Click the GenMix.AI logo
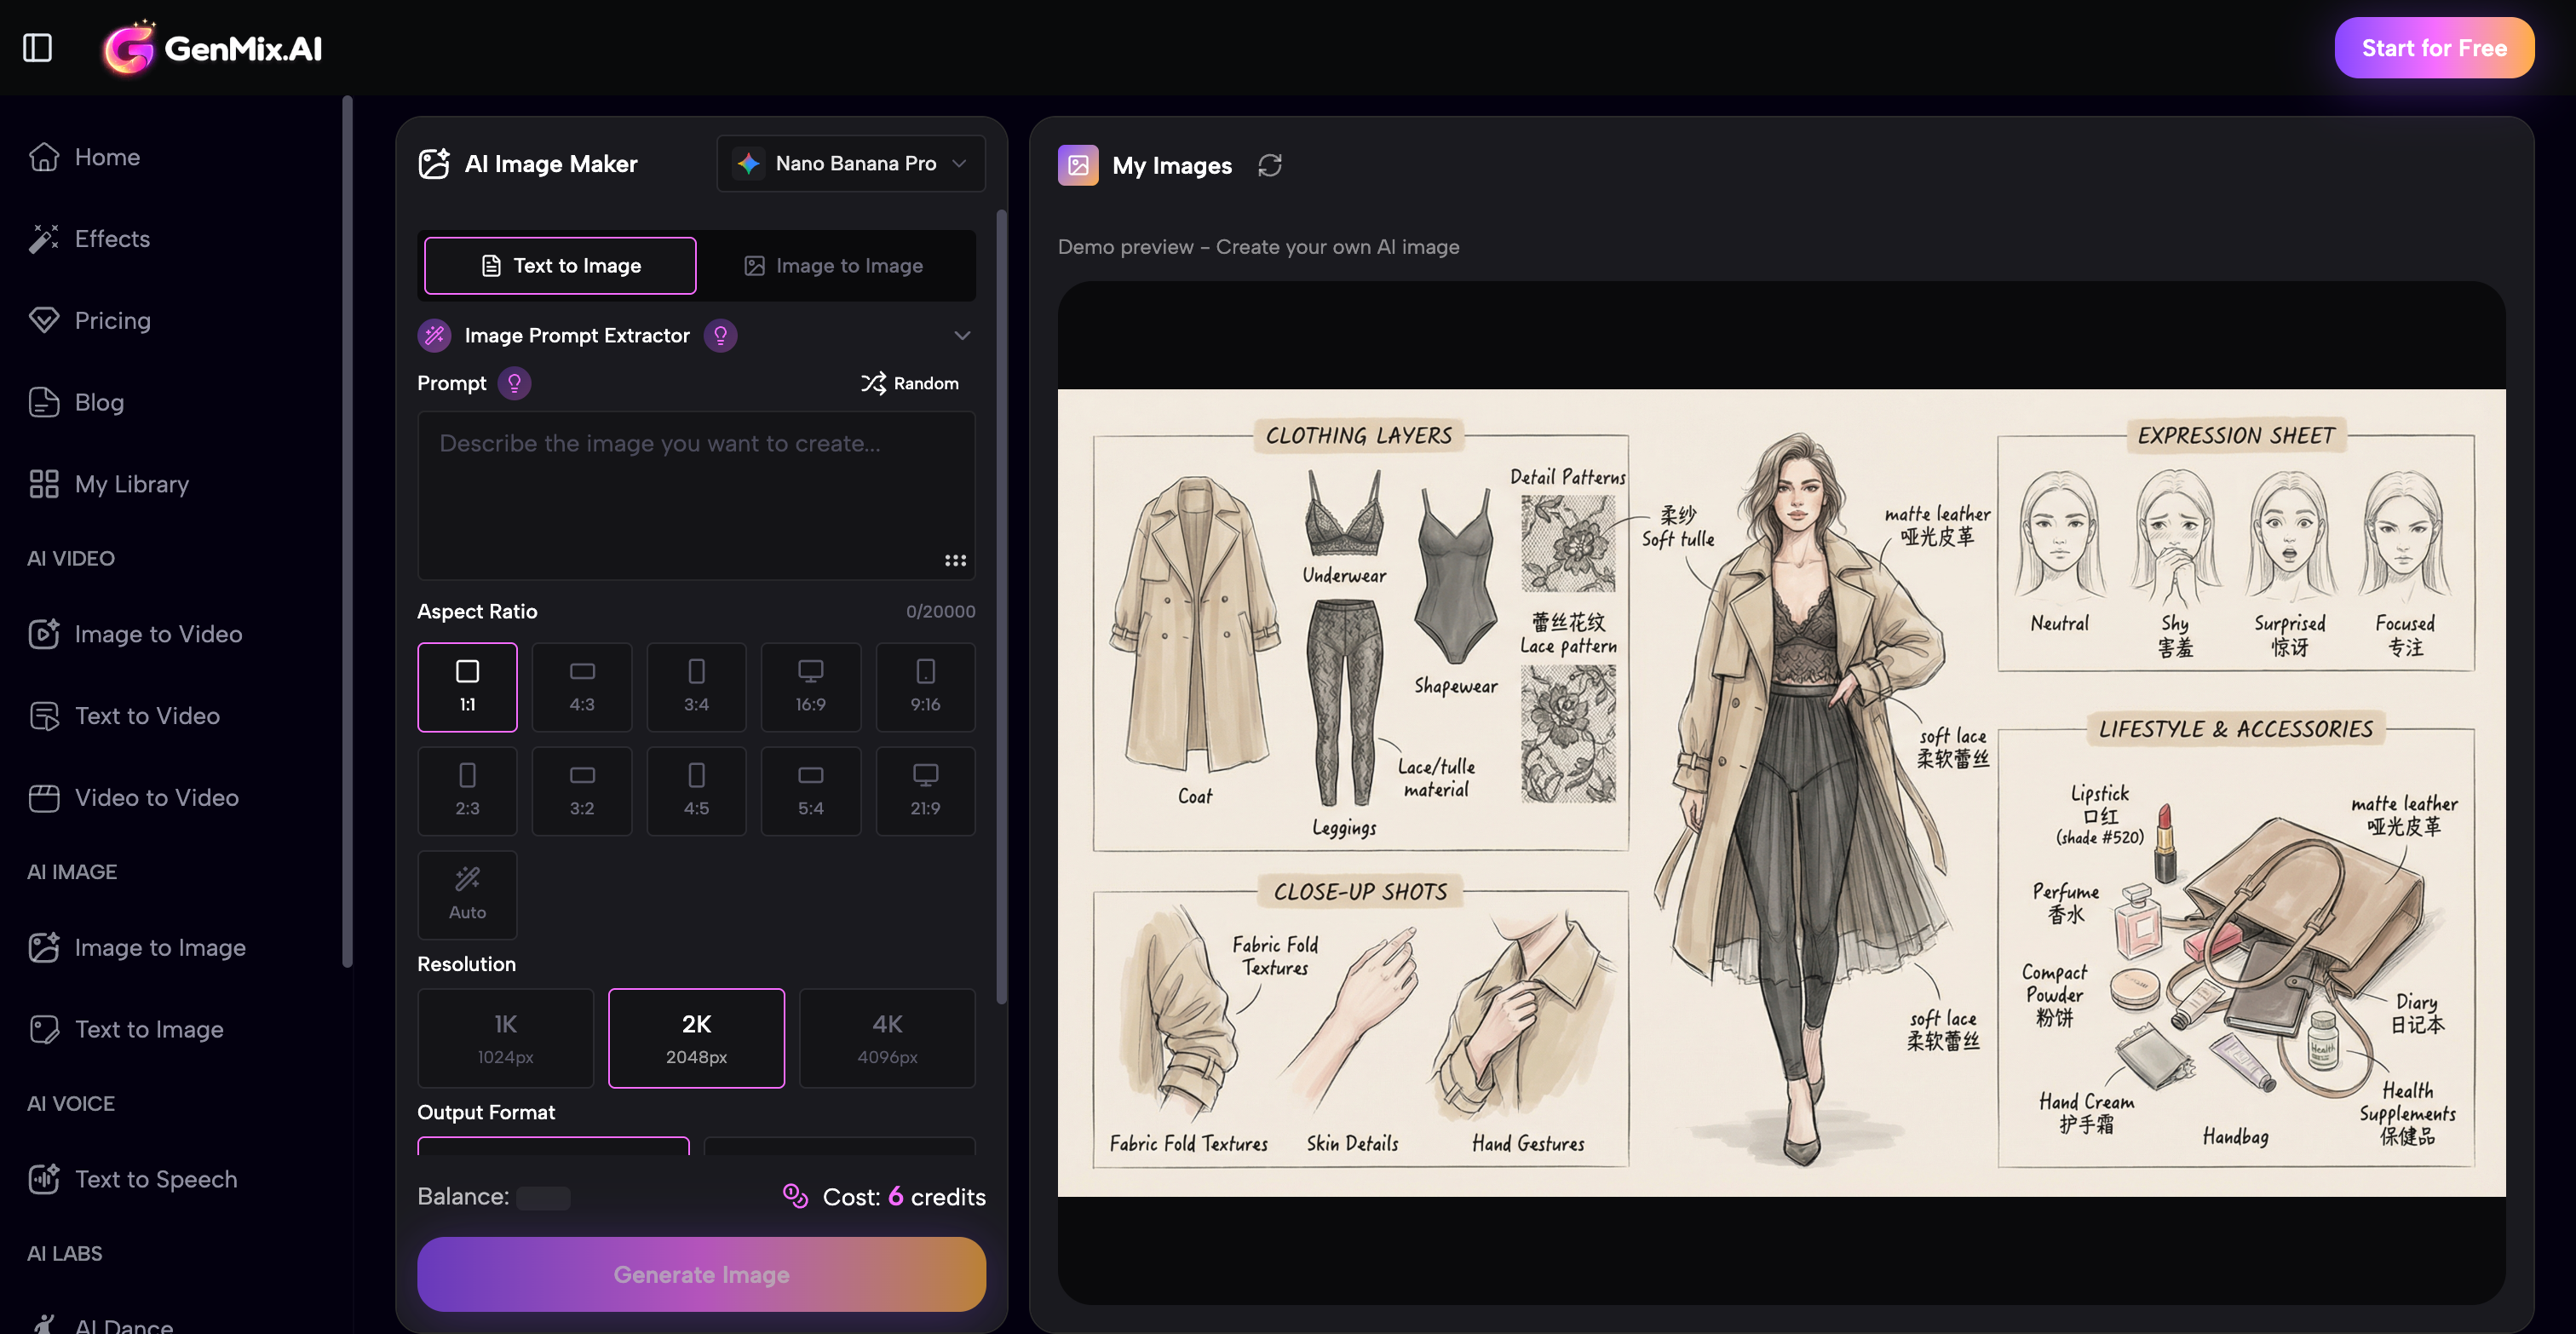2576x1334 pixels. pyautogui.click(x=213, y=48)
